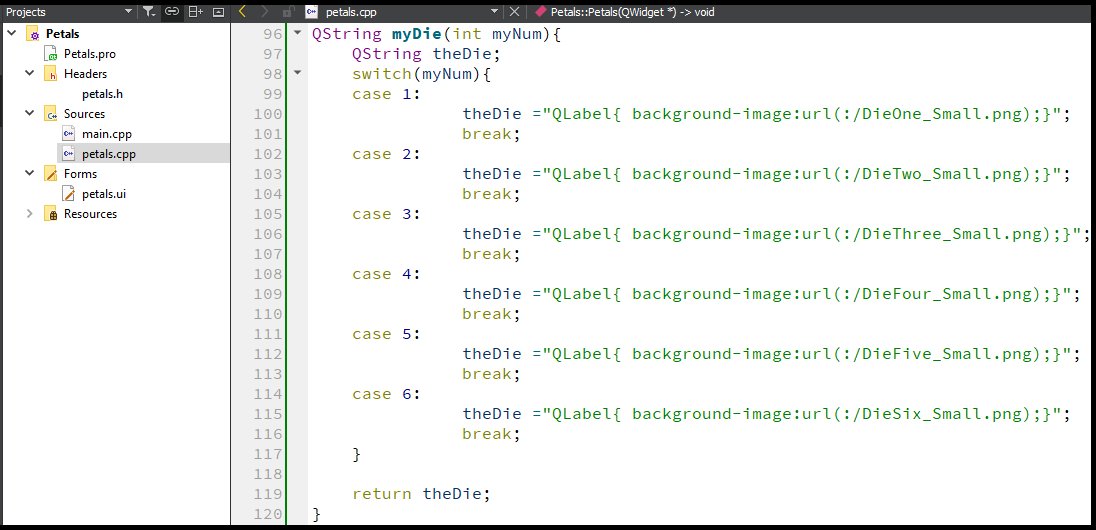This screenshot has width=1096, height=530.
Task: Go back in navigation history
Action: tap(242, 11)
